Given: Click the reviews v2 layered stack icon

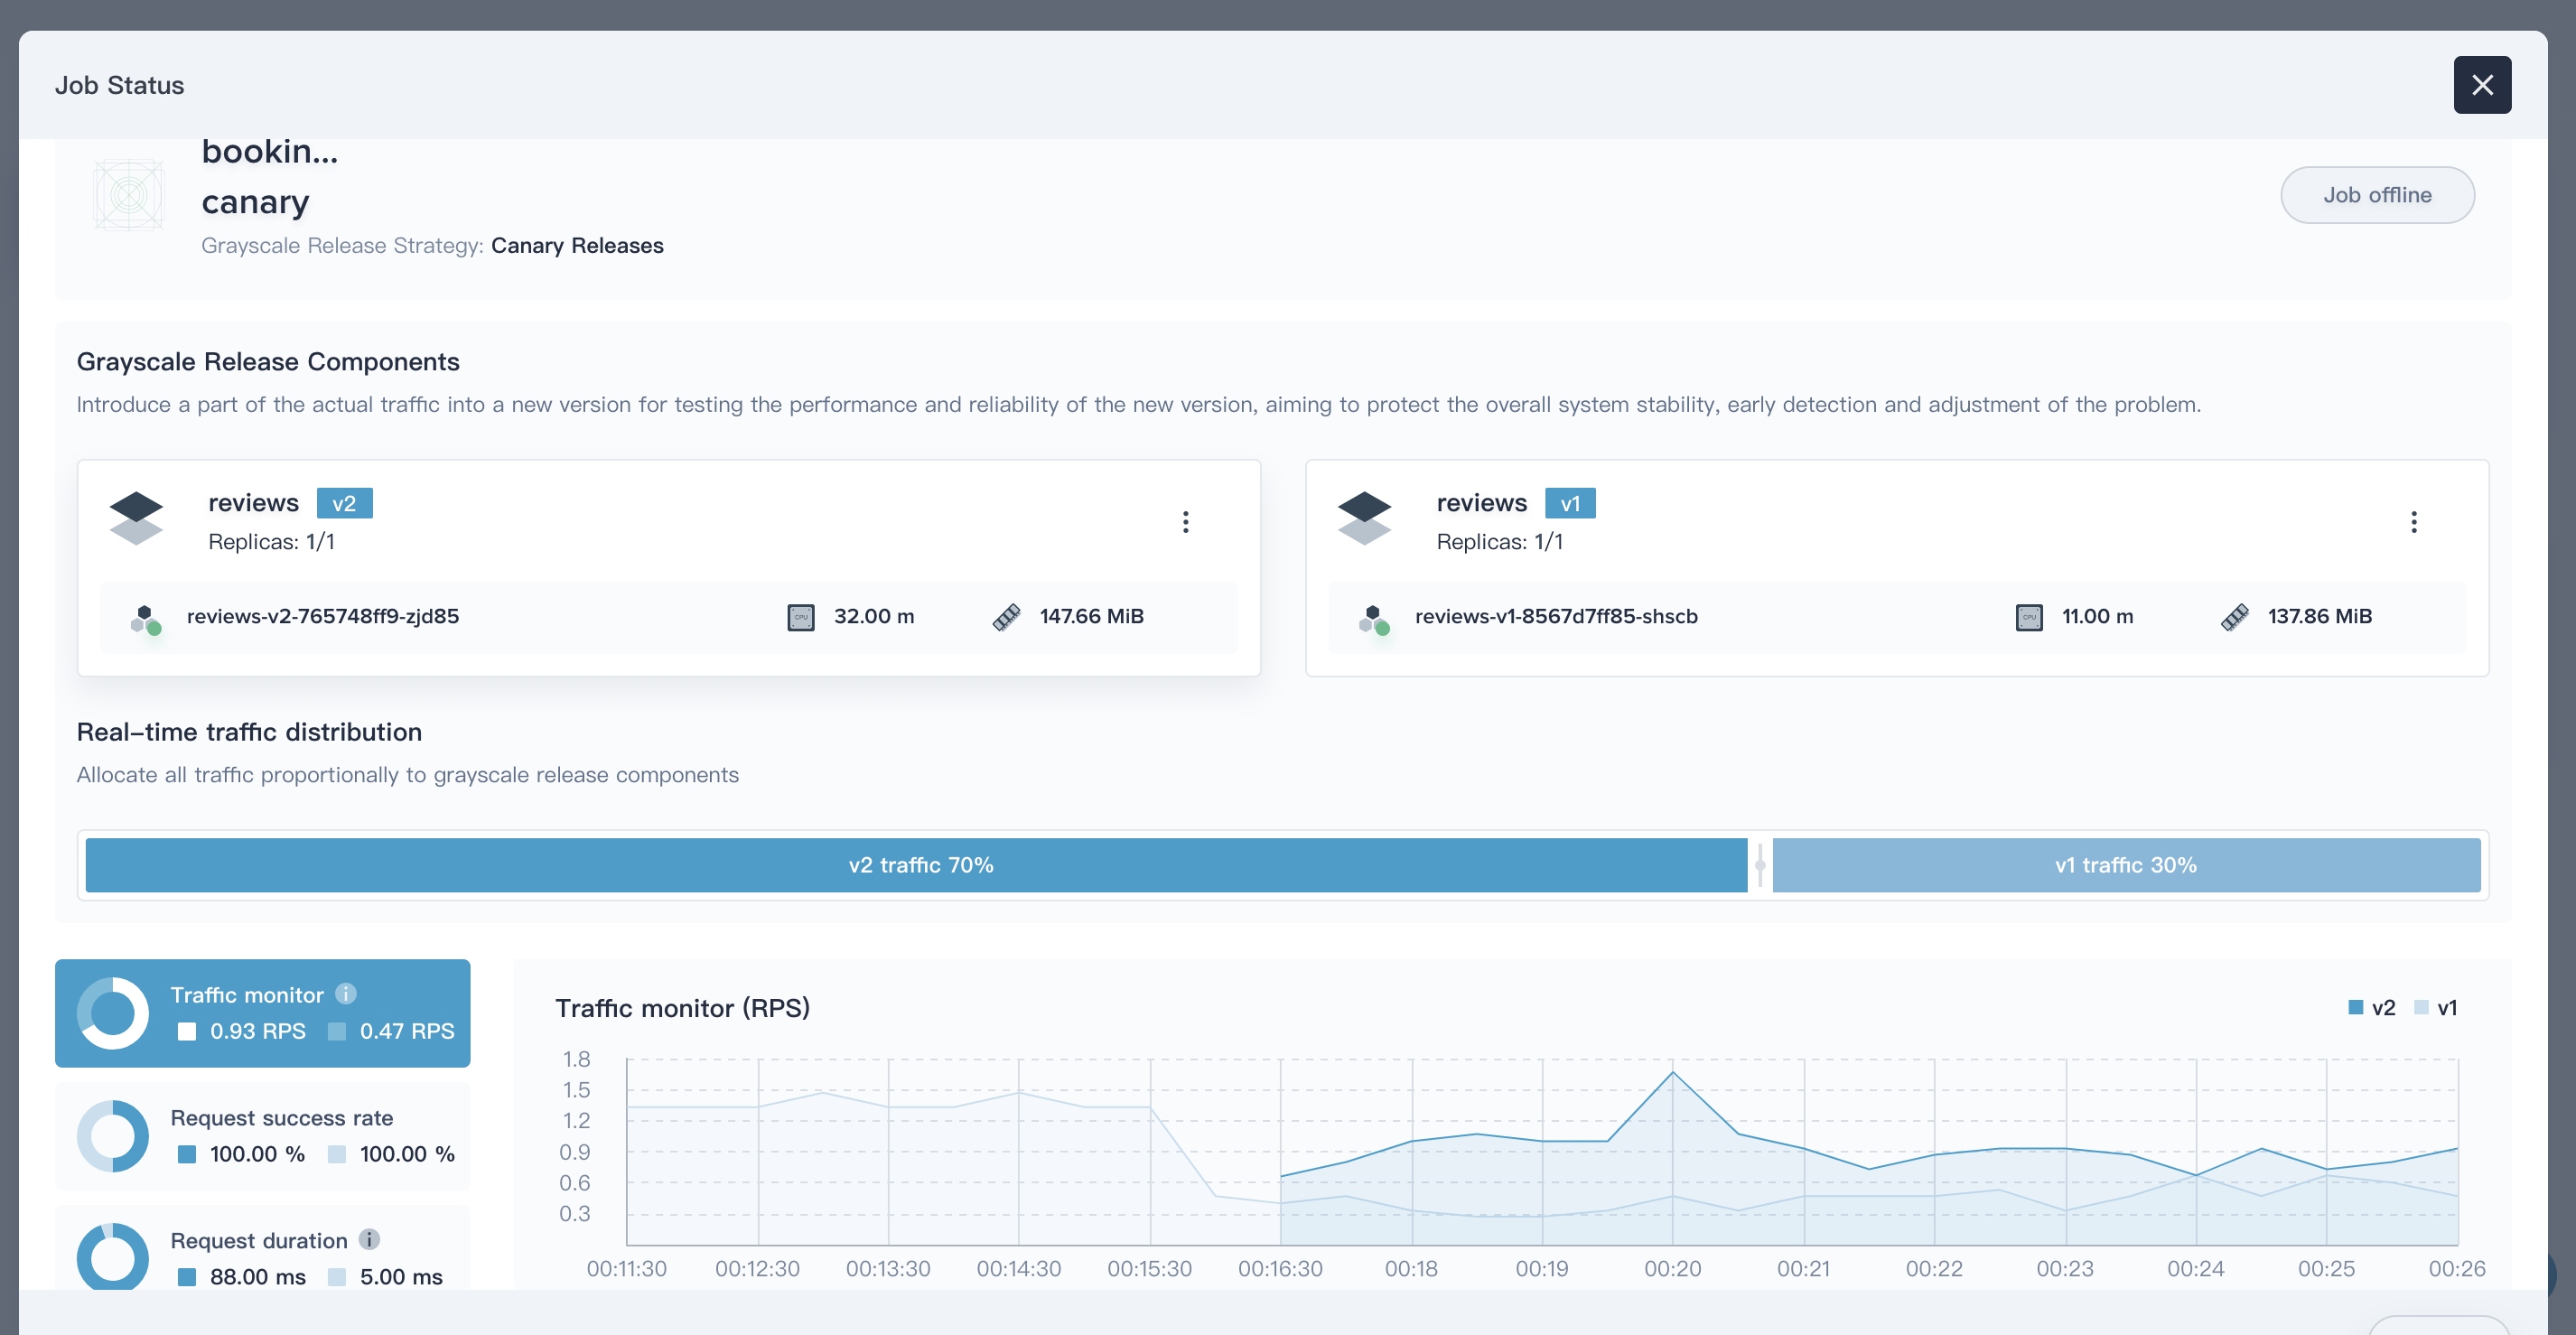Looking at the screenshot, I should click(x=136, y=518).
